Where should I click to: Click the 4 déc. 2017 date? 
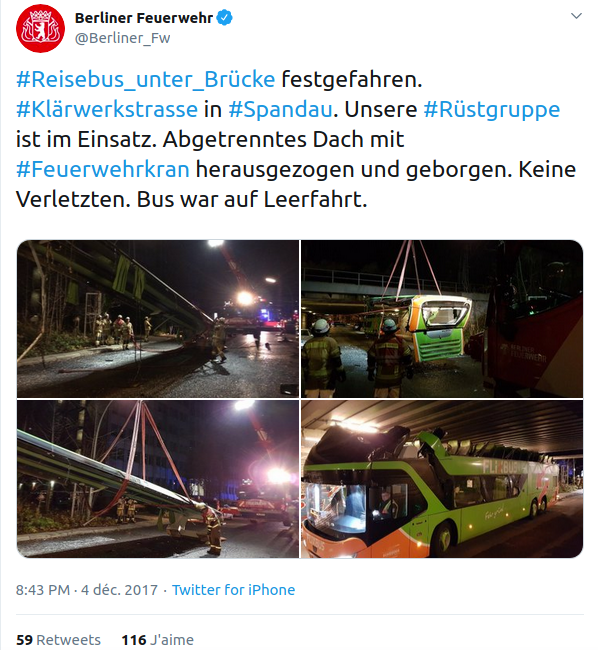(x=120, y=589)
